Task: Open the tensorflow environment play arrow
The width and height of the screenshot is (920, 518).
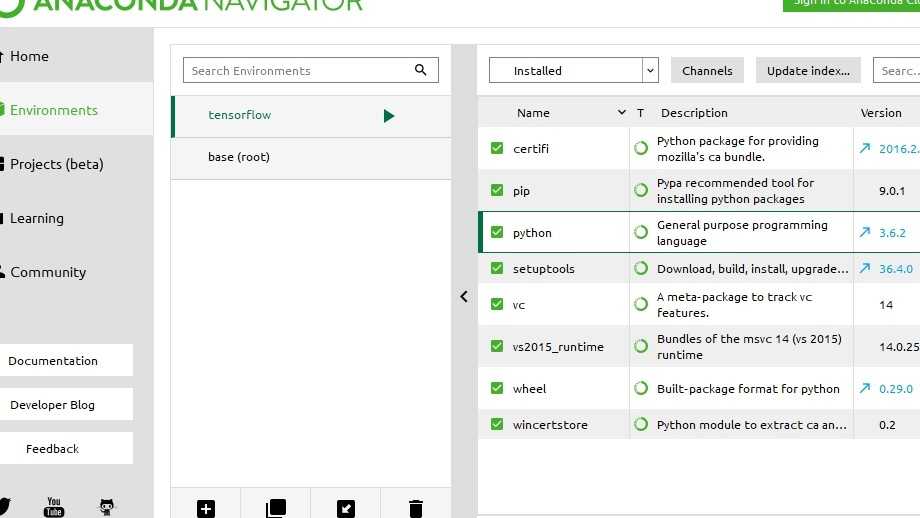Action: coord(389,116)
